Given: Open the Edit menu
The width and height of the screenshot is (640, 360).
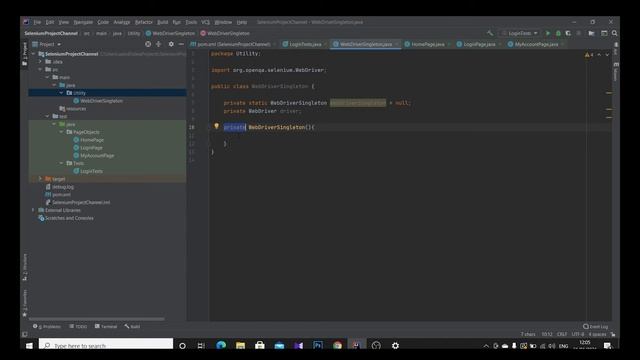Looking at the screenshot, I should [x=50, y=22].
